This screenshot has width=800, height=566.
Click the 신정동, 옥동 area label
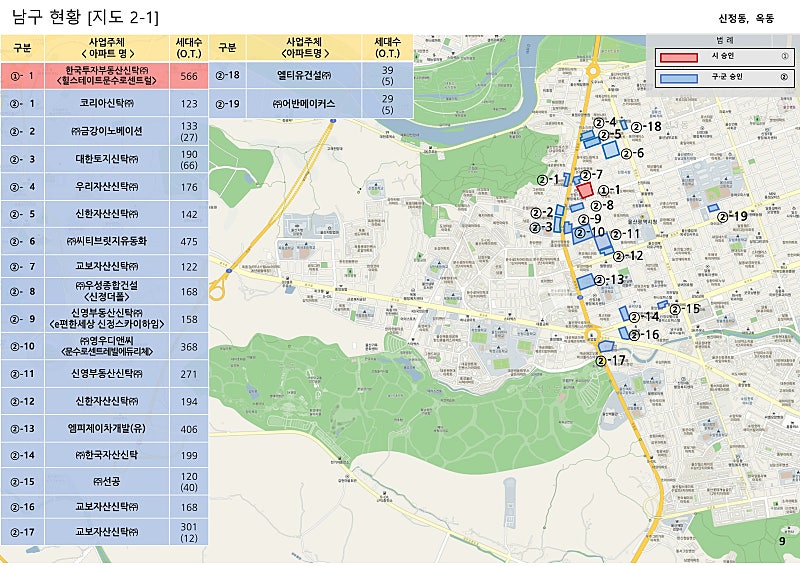746,19
